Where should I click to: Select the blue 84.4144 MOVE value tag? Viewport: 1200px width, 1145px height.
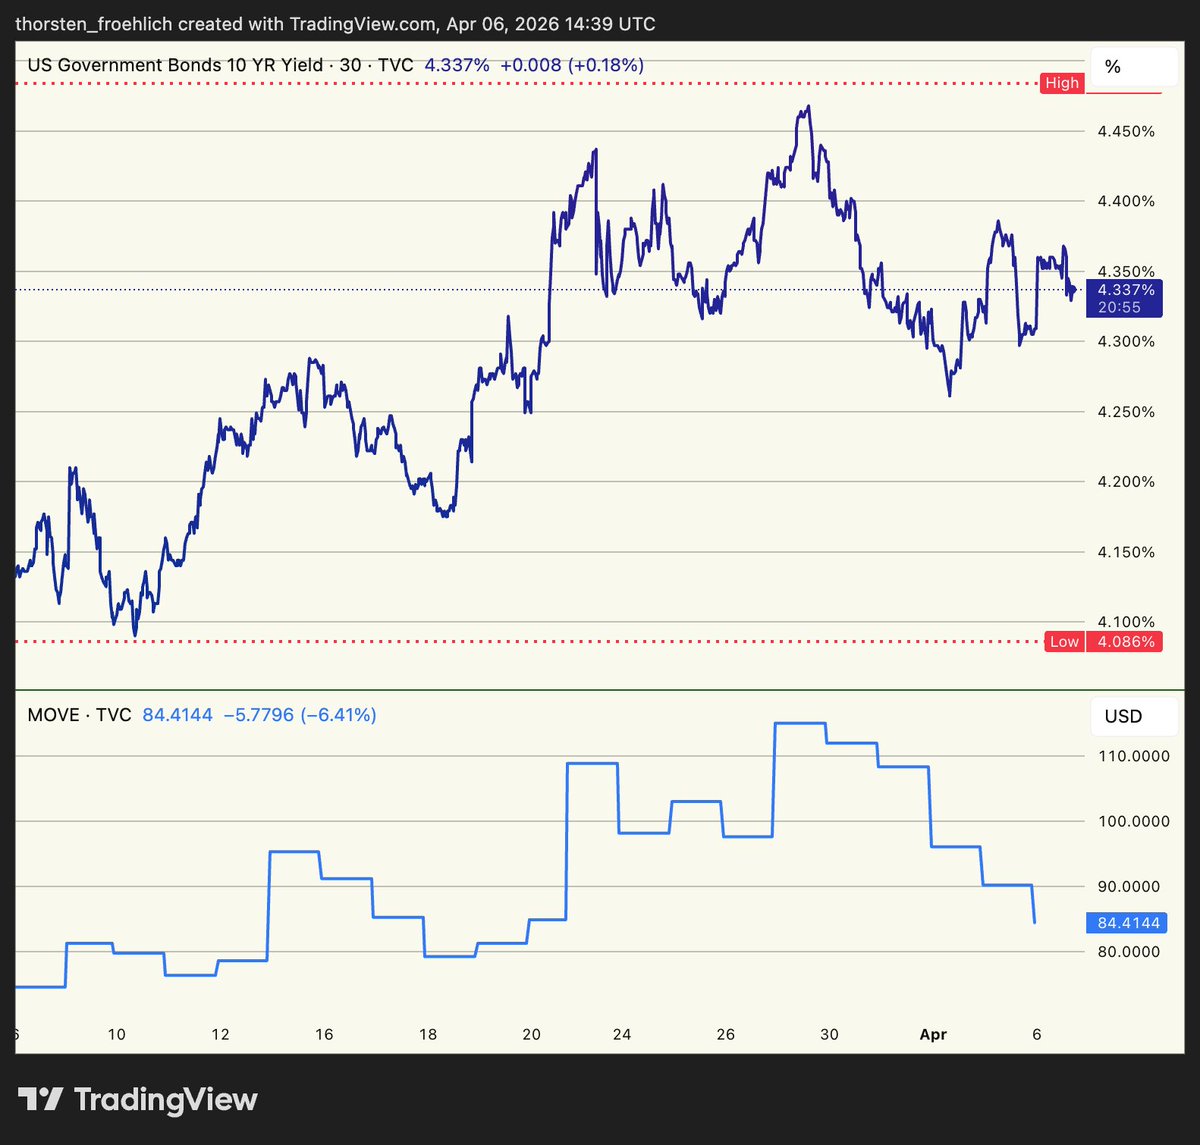[x=1126, y=923]
